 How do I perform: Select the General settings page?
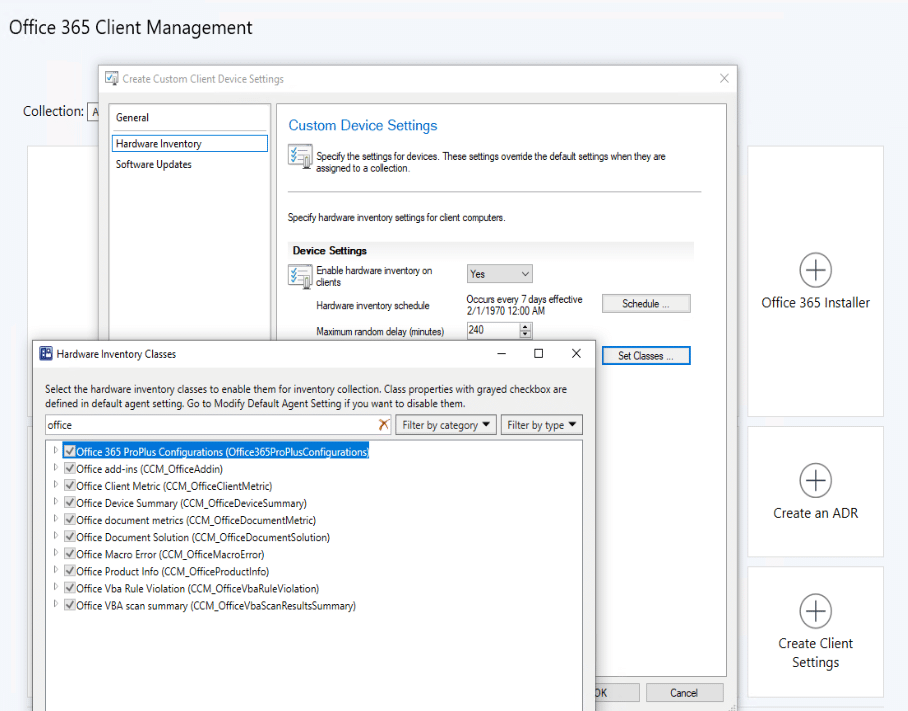pyautogui.click(x=131, y=117)
